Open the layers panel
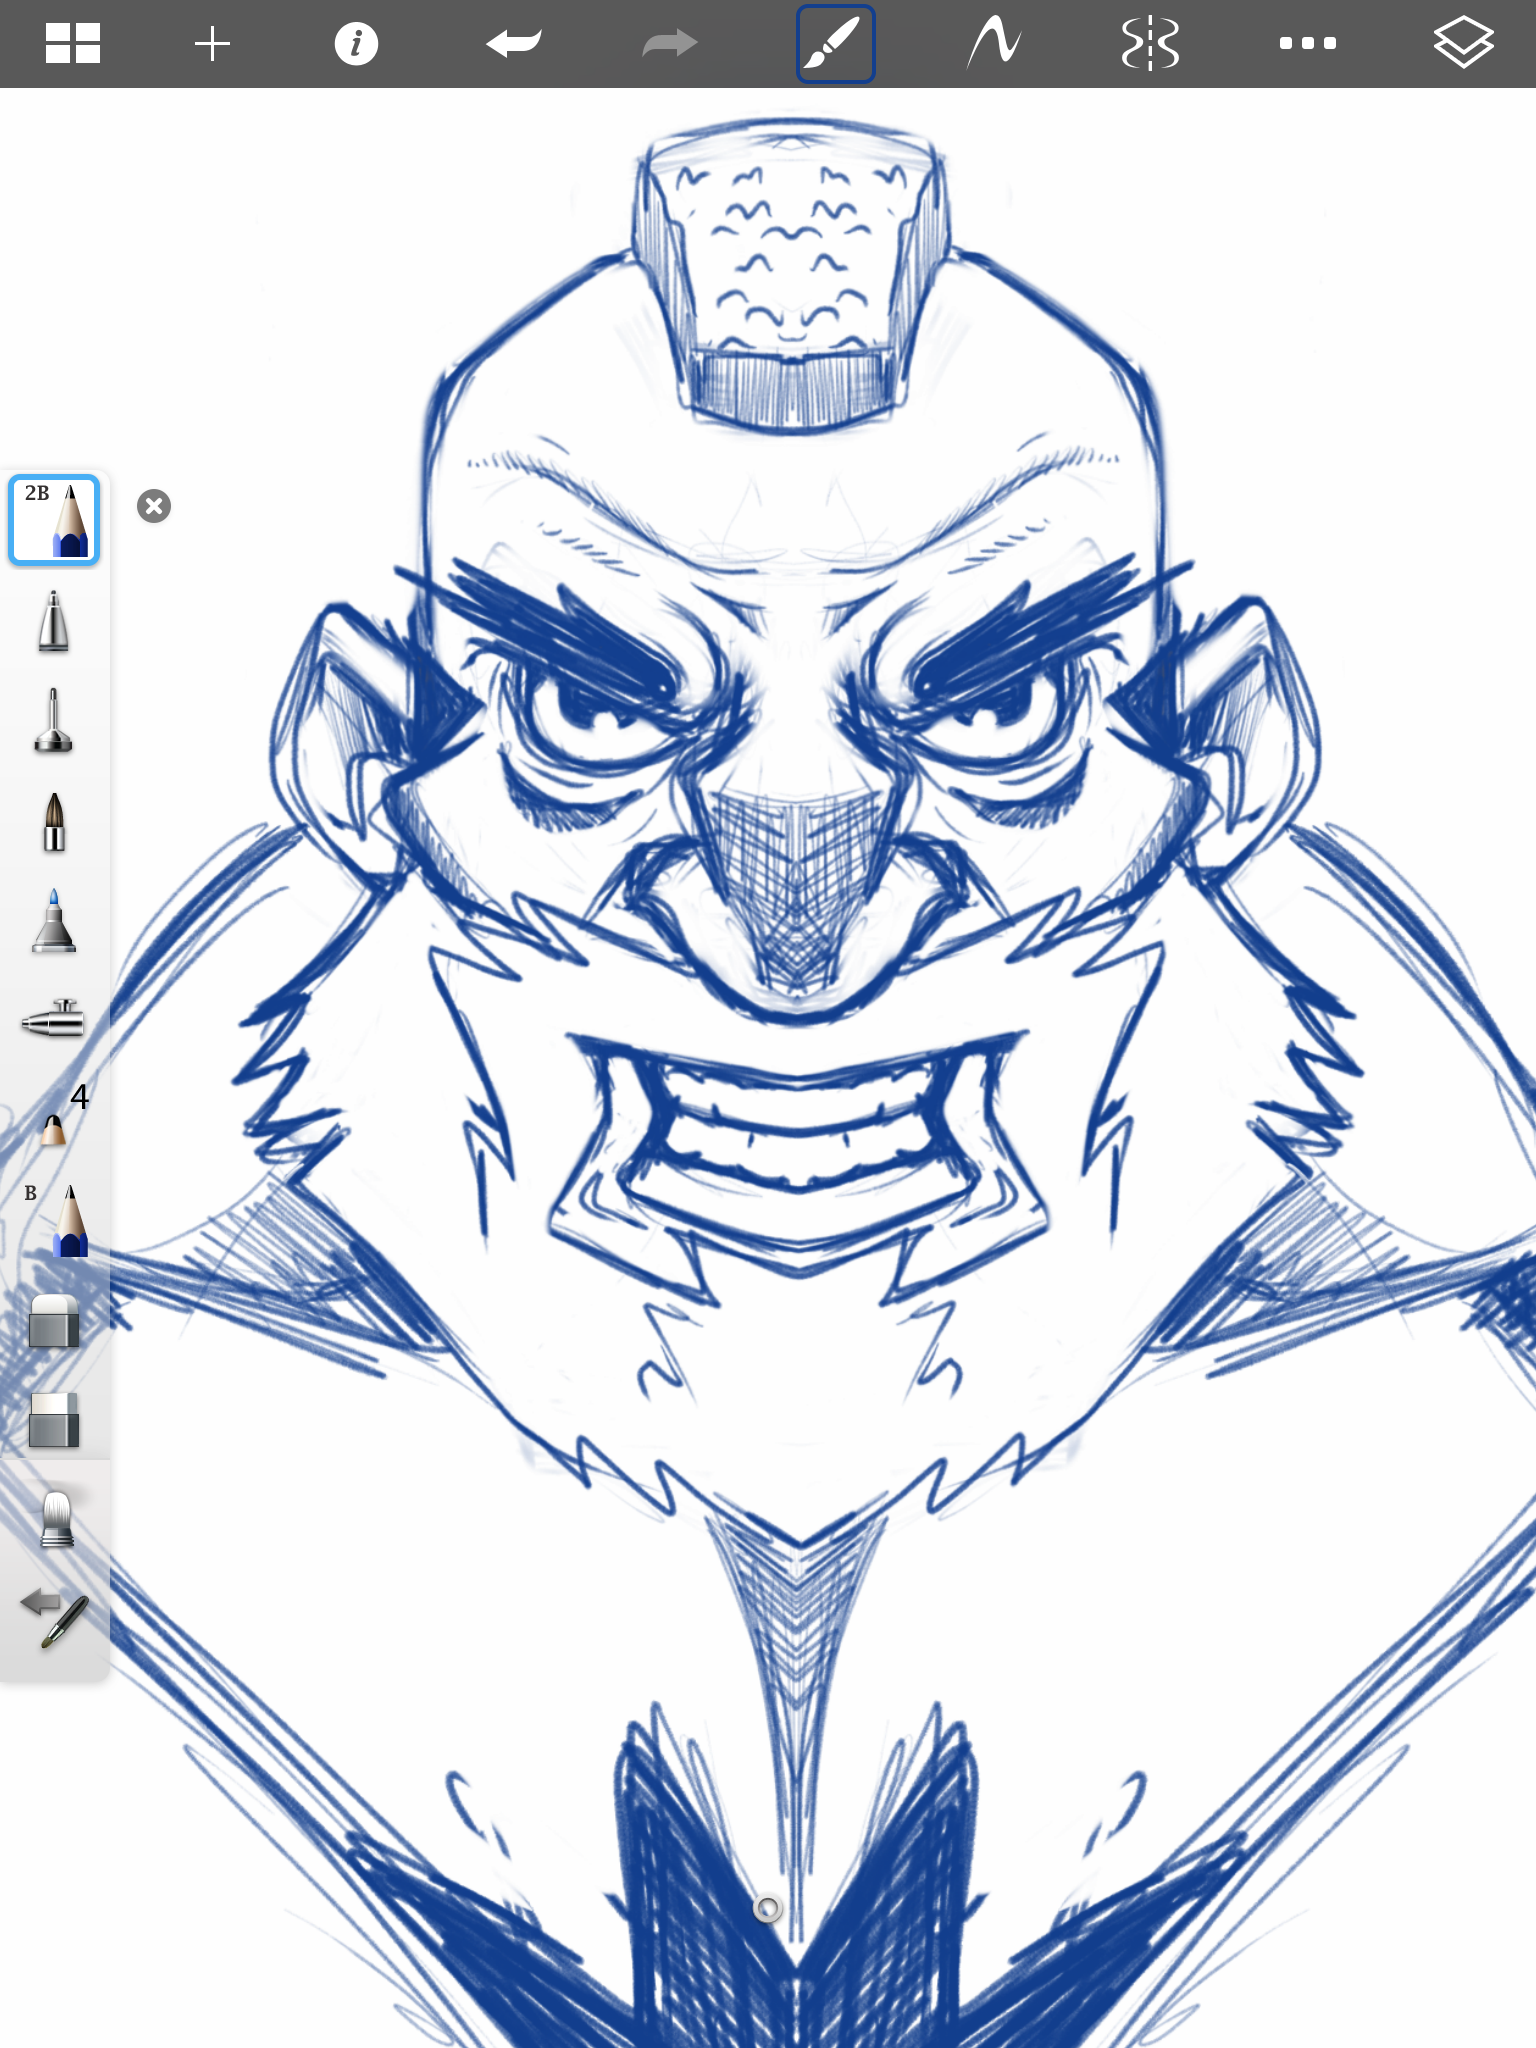Screen dimensions: 1536x2048 click(x=1463, y=44)
